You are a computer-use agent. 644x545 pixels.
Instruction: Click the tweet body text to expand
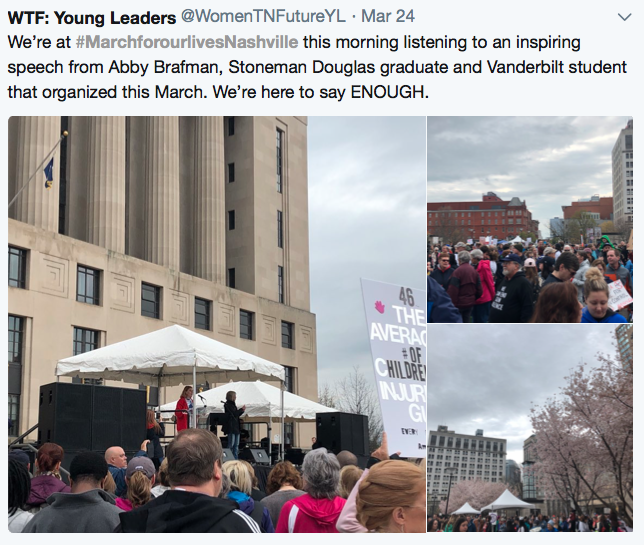pos(317,67)
